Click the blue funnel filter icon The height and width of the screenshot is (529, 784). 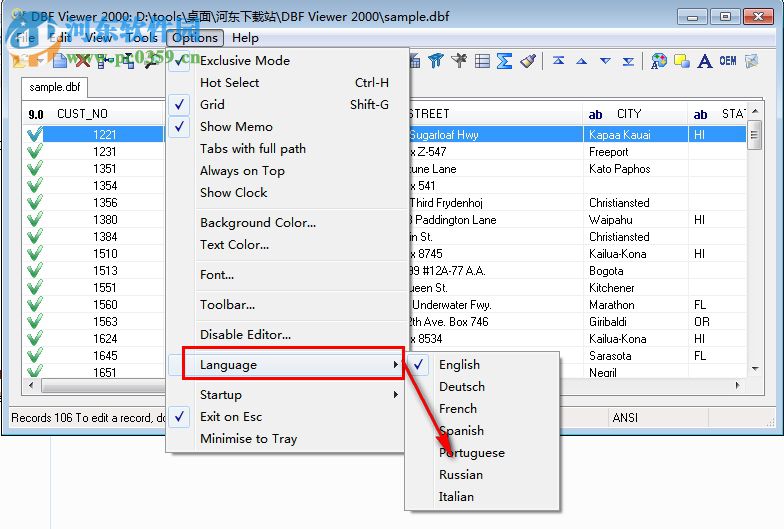pyautogui.click(x=436, y=61)
